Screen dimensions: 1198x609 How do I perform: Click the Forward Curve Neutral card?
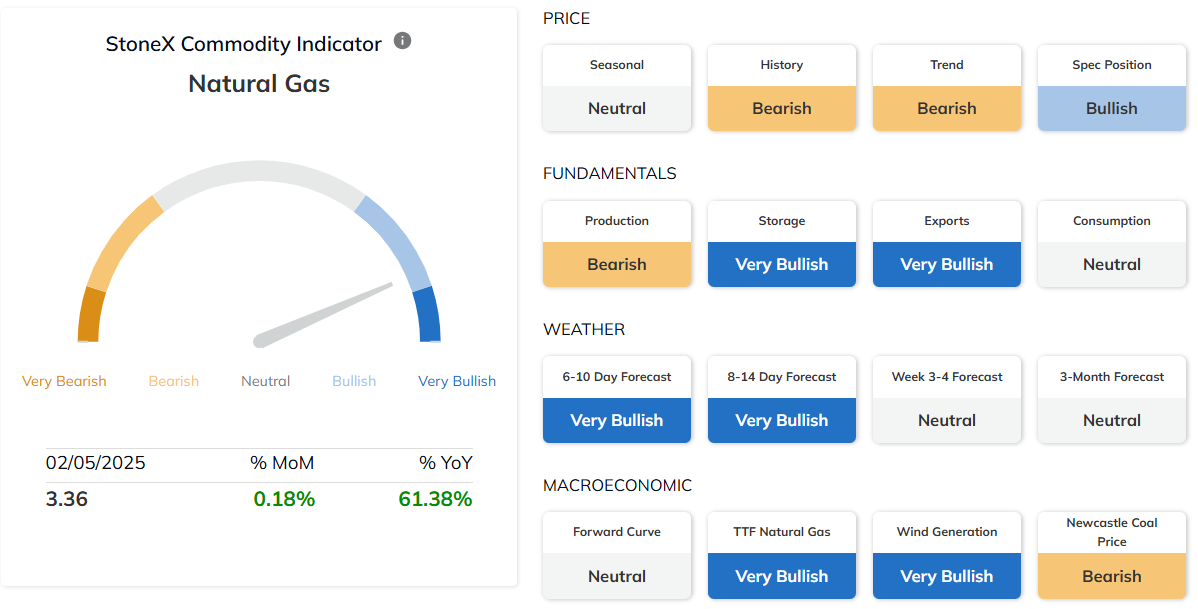click(617, 556)
